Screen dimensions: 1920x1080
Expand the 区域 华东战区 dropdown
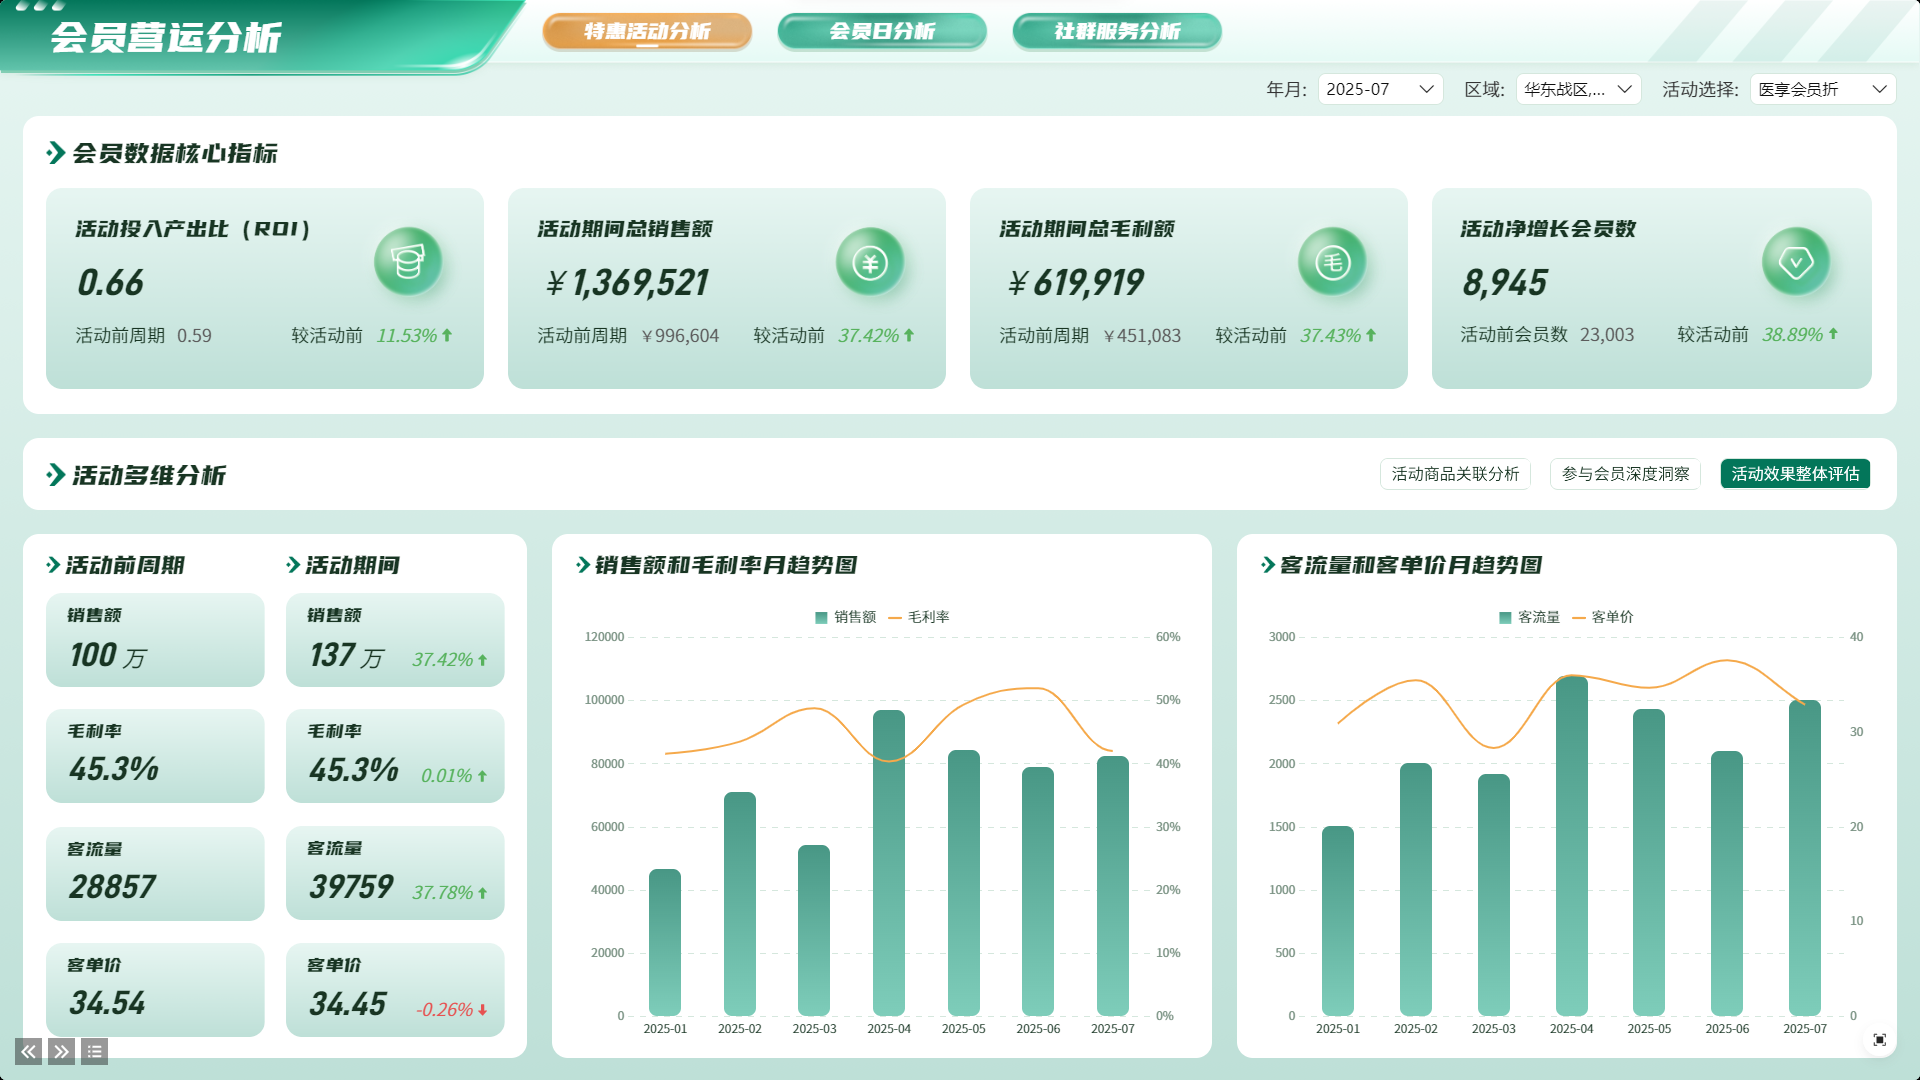click(1577, 89)
